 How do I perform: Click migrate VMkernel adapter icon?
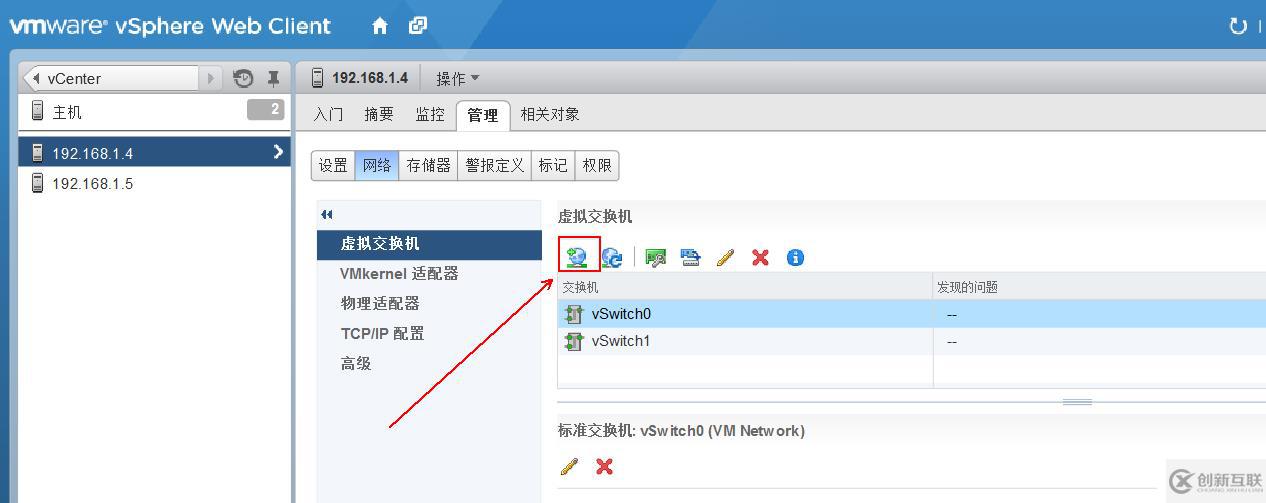690,258
